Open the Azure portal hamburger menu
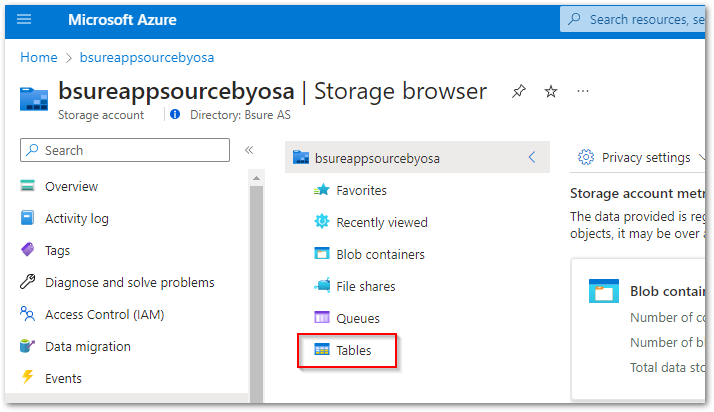Screen dimensions: 714x412 (25, 19)
